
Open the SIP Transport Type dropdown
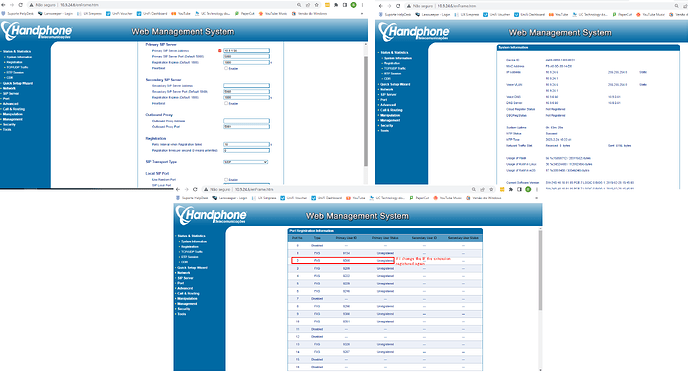pos(246,162)
